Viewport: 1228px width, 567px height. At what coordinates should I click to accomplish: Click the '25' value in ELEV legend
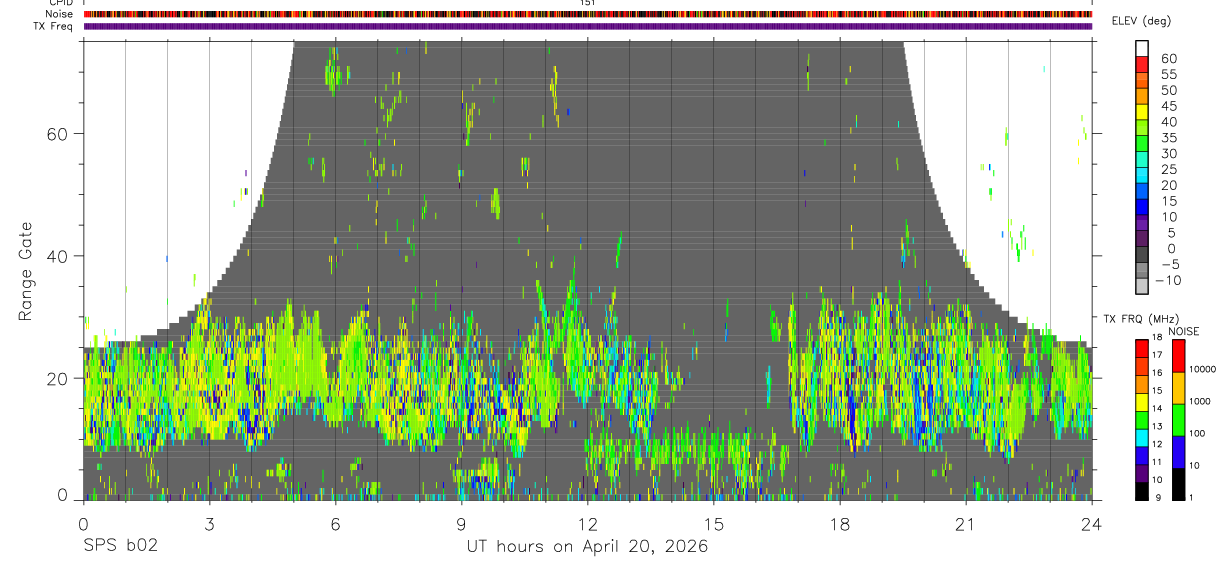point(1169,170)
